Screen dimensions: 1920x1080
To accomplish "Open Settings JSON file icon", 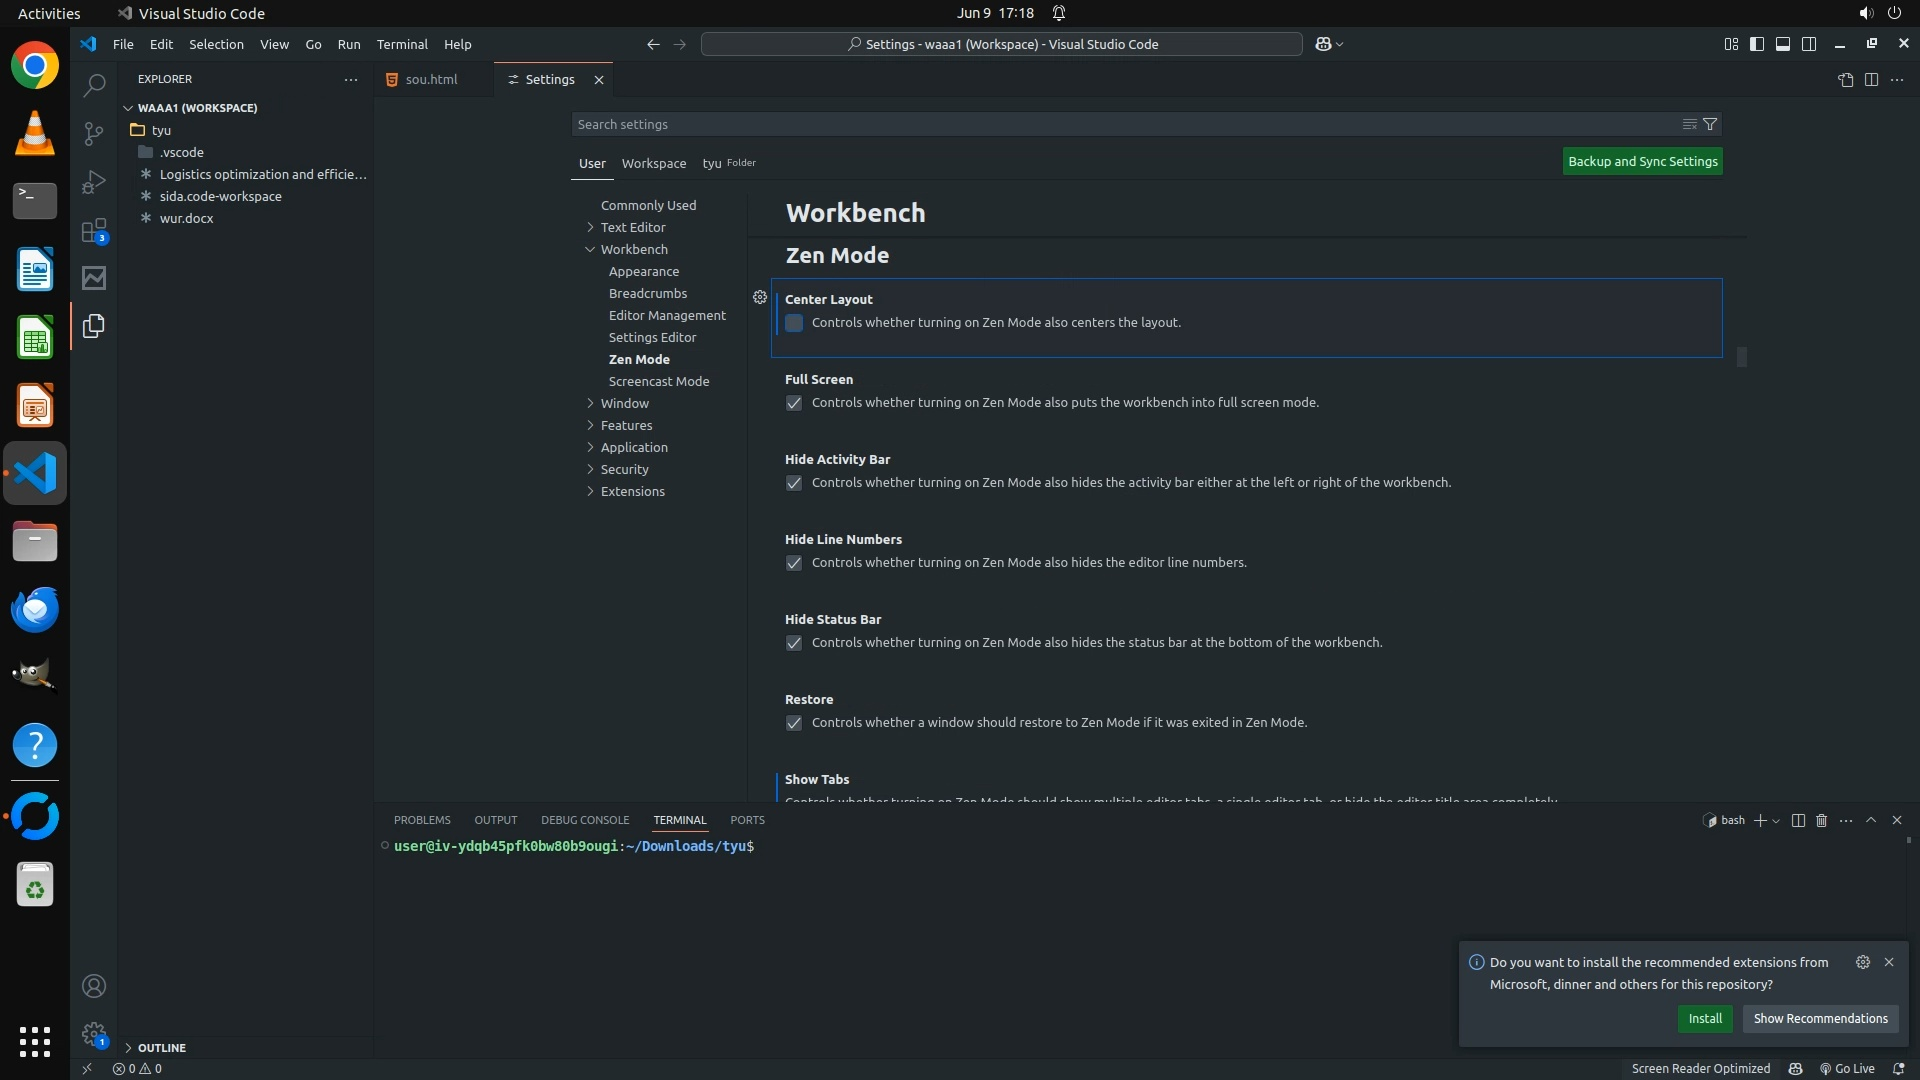I will (1845, 80).
